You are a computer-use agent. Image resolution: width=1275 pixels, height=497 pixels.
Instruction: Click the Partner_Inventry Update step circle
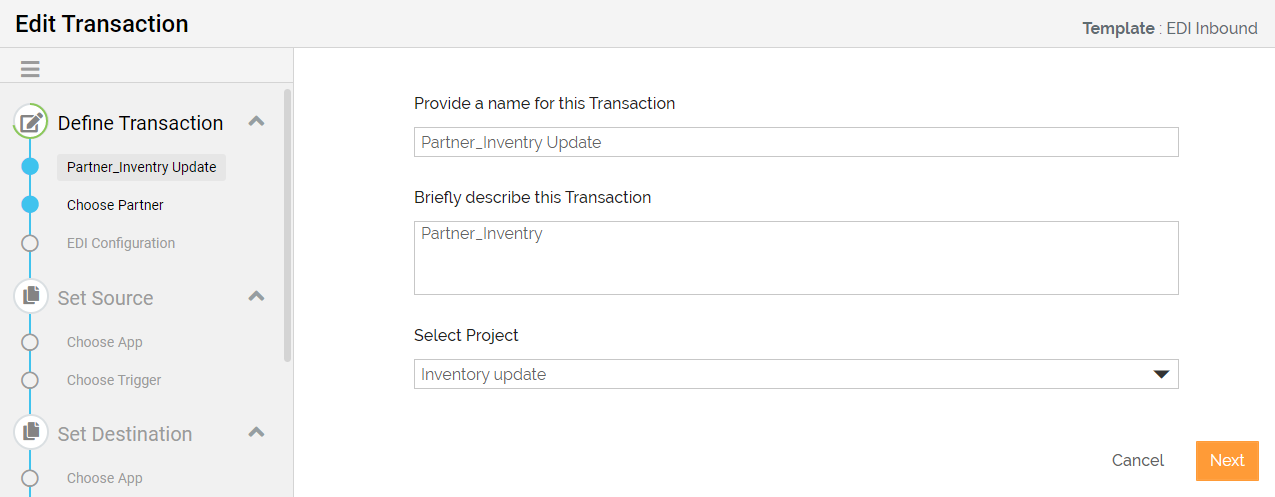tap(30, 167)
